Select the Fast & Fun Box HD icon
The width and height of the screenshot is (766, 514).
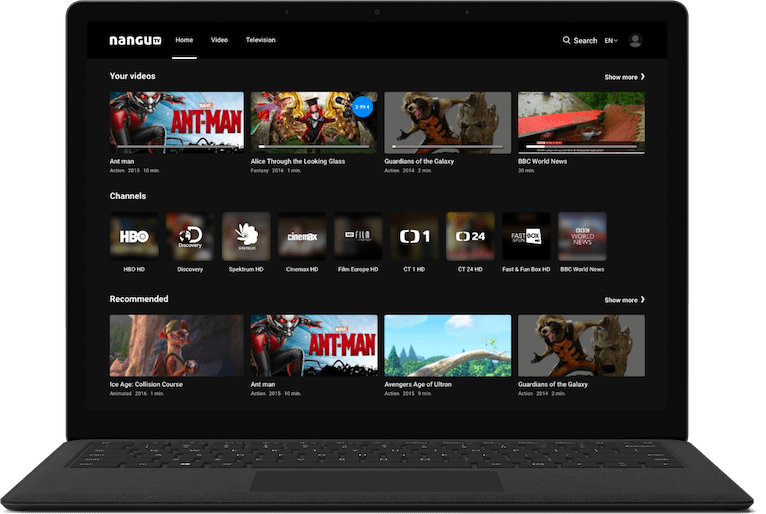[526, 236]
